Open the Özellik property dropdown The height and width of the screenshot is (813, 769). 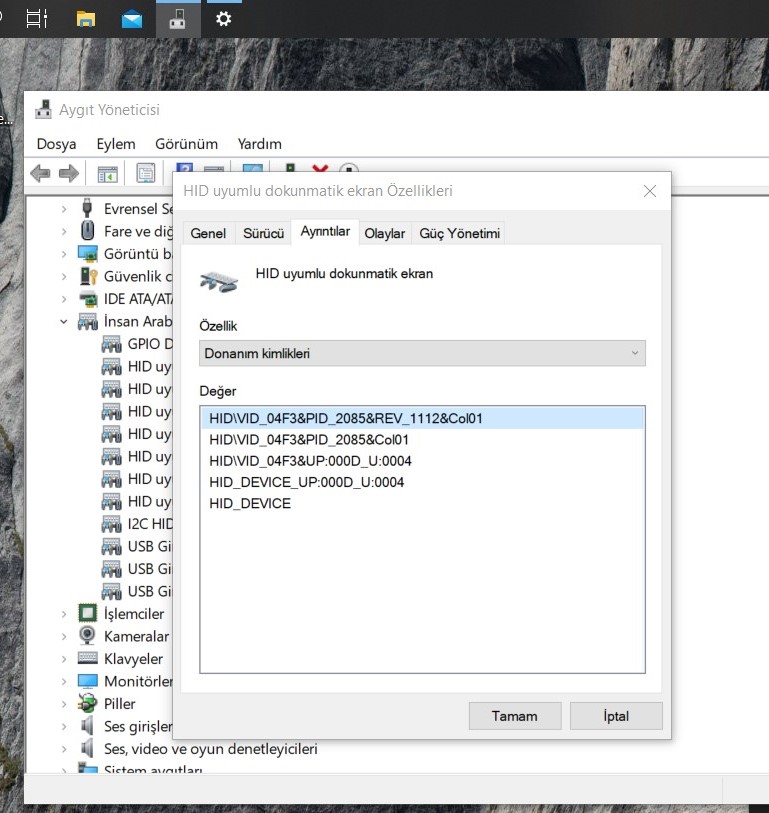422,353
